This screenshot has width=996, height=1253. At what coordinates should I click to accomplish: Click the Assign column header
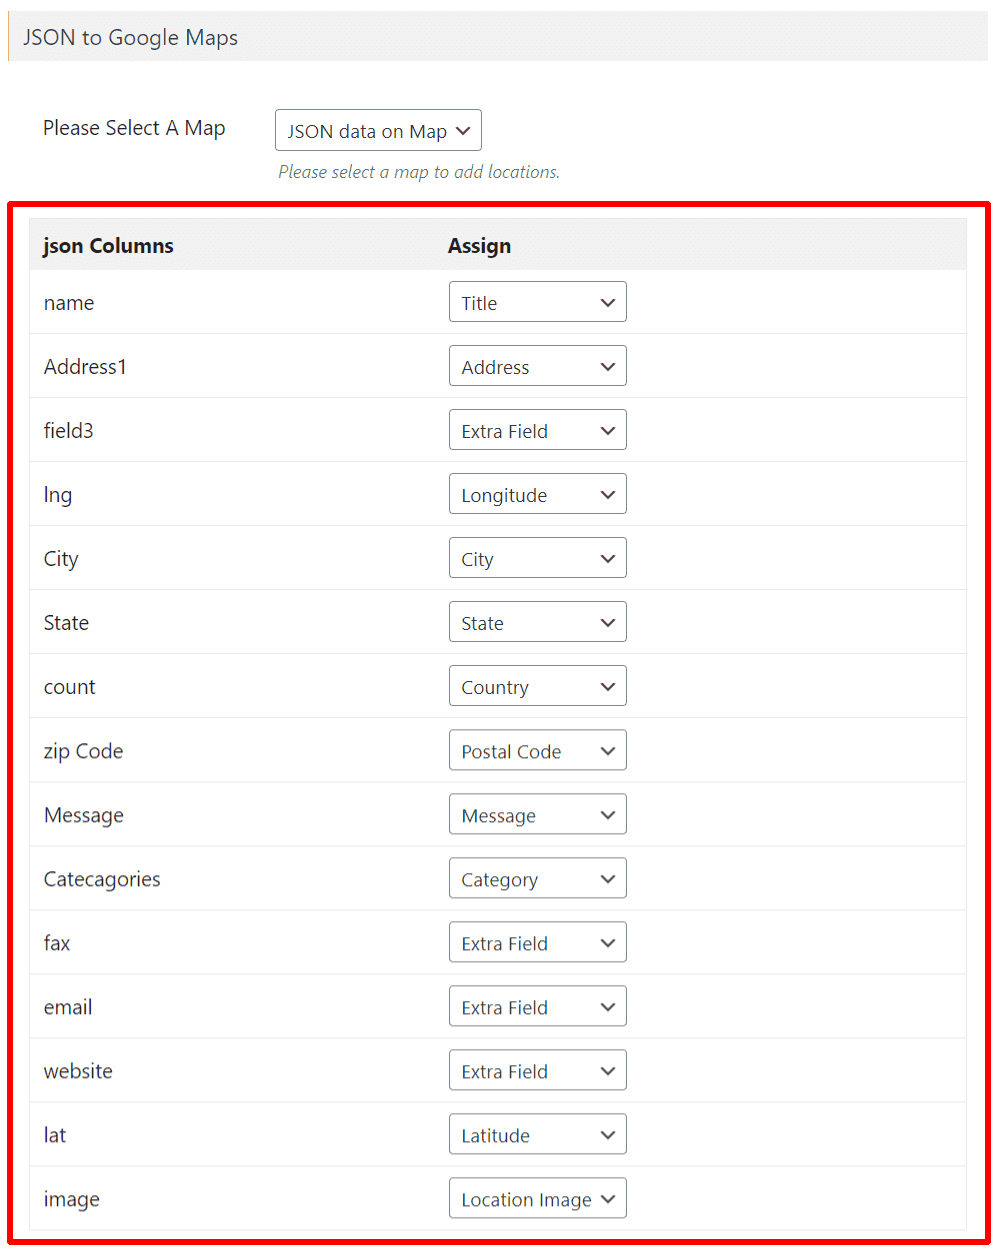pos(479,245)
